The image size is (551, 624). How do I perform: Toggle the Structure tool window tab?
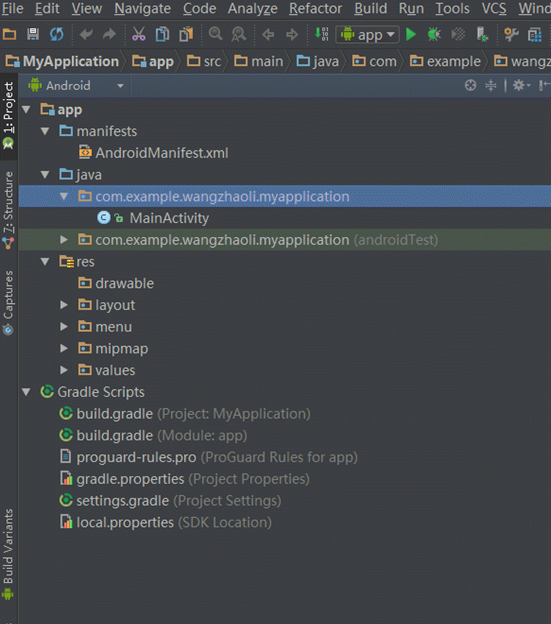click(8, 210)
